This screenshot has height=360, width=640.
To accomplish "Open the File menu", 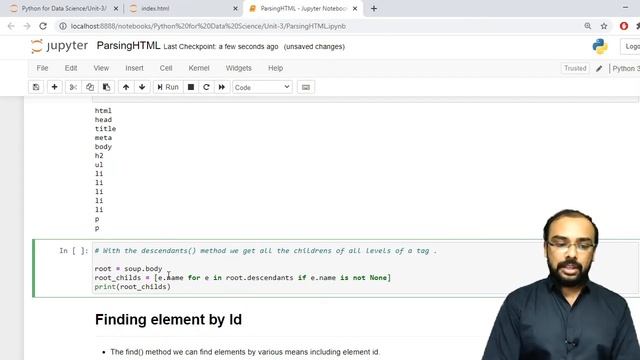I will (42, 68).
